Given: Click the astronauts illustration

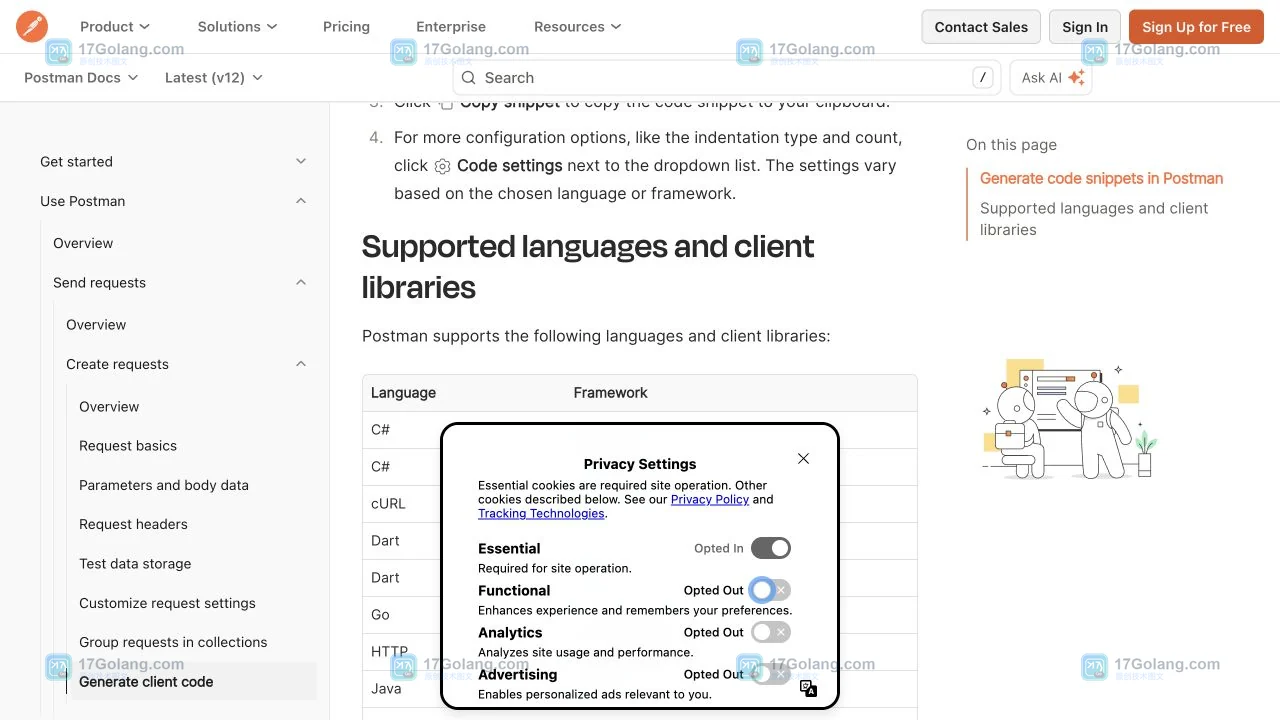Looking at the screenshot, I should coord(1068,418).
